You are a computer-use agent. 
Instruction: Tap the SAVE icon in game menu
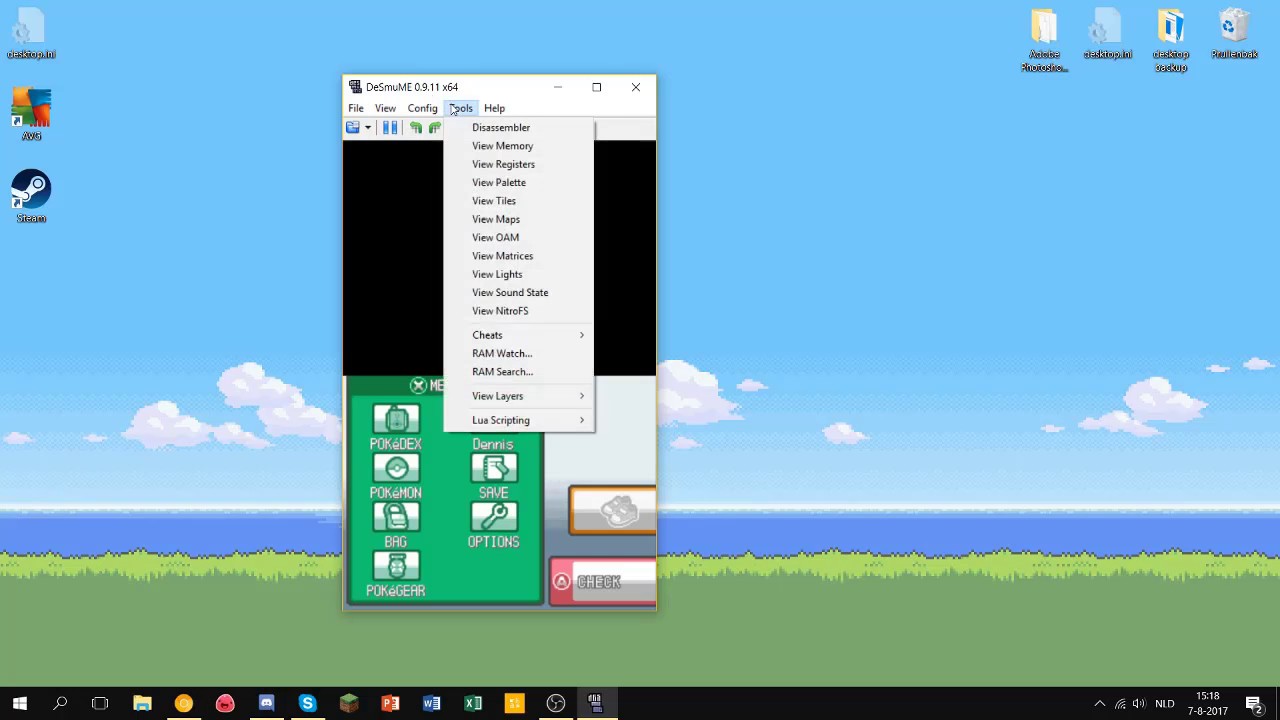(494, 468)
